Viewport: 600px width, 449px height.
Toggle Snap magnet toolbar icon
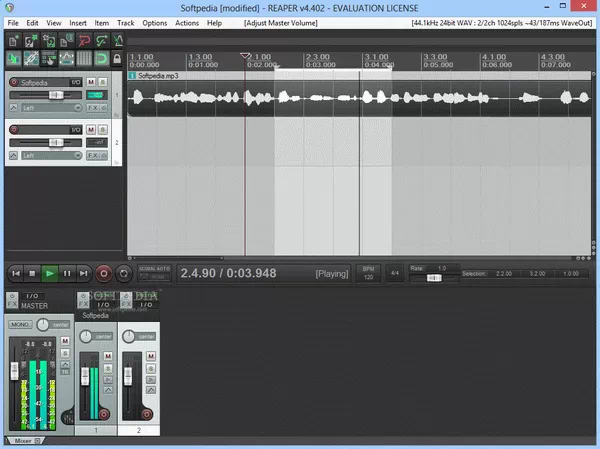[101, 59]
